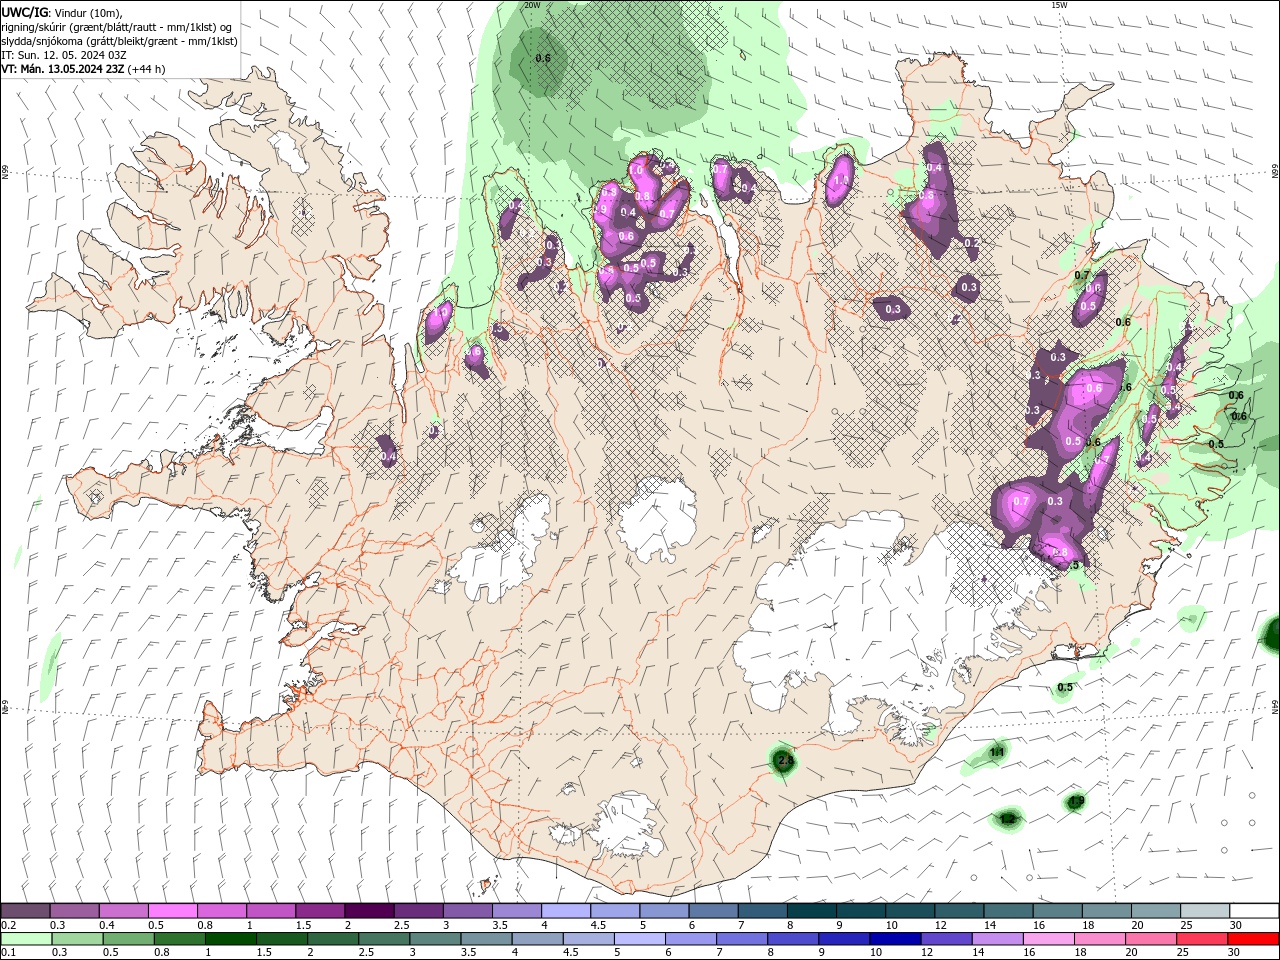The height and width of the screenshot is (960, 1280).
Task: Pick the darkest purple snow-scale swatch starting at 2
Action: click(x=369, y=911)
